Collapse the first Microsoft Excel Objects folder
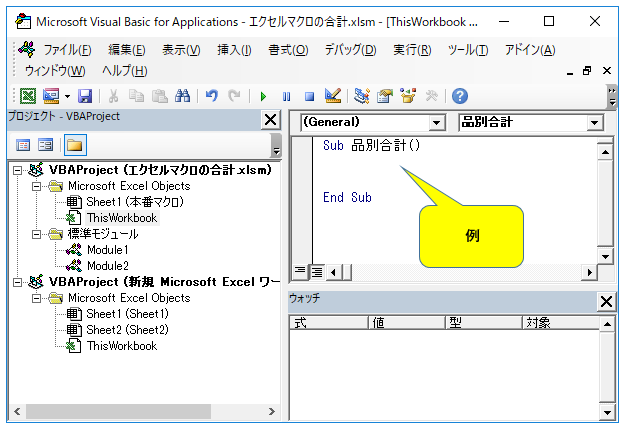 tap(36, 186)
